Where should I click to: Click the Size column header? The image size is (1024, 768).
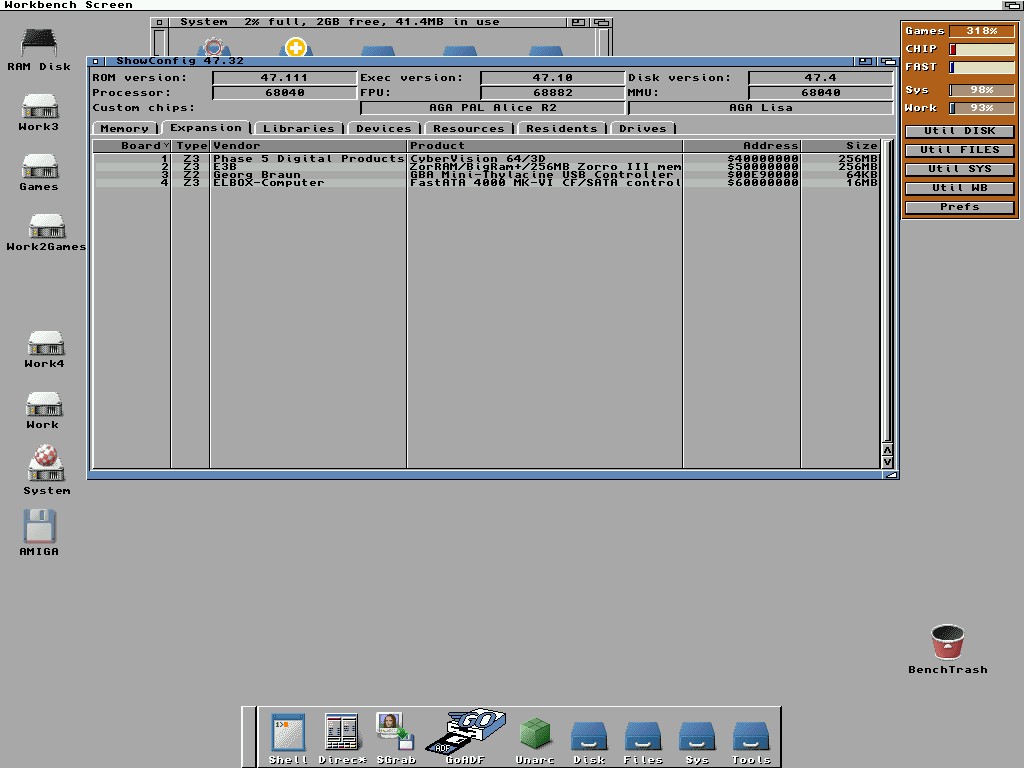(x=840, y=146)
